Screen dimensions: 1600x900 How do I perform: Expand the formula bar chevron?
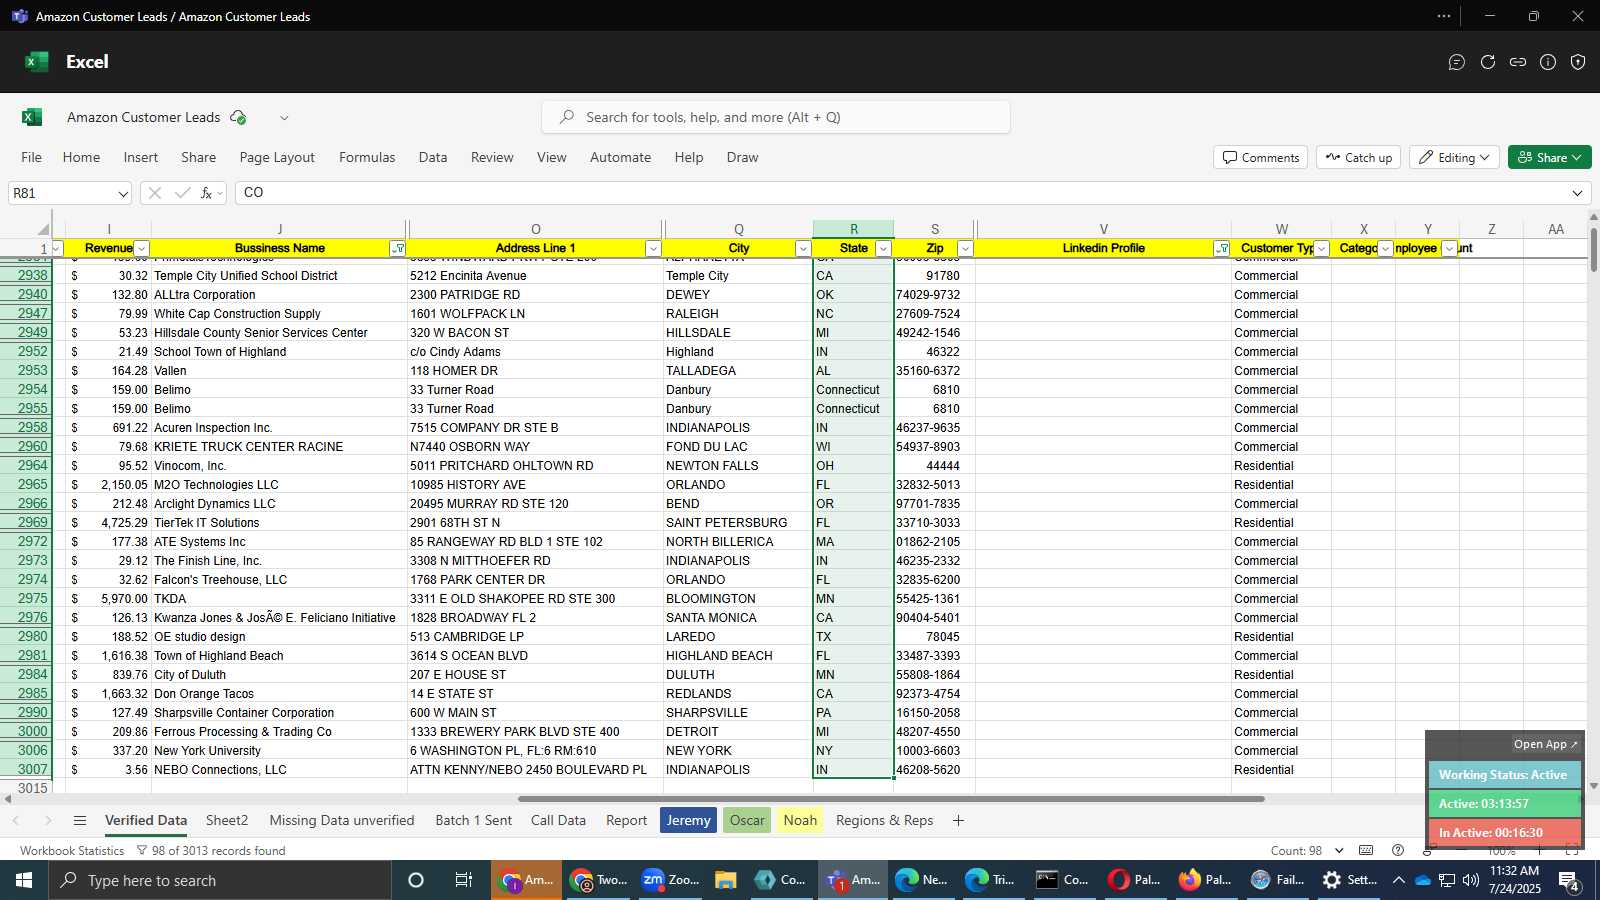click(x=1577, y=193)
